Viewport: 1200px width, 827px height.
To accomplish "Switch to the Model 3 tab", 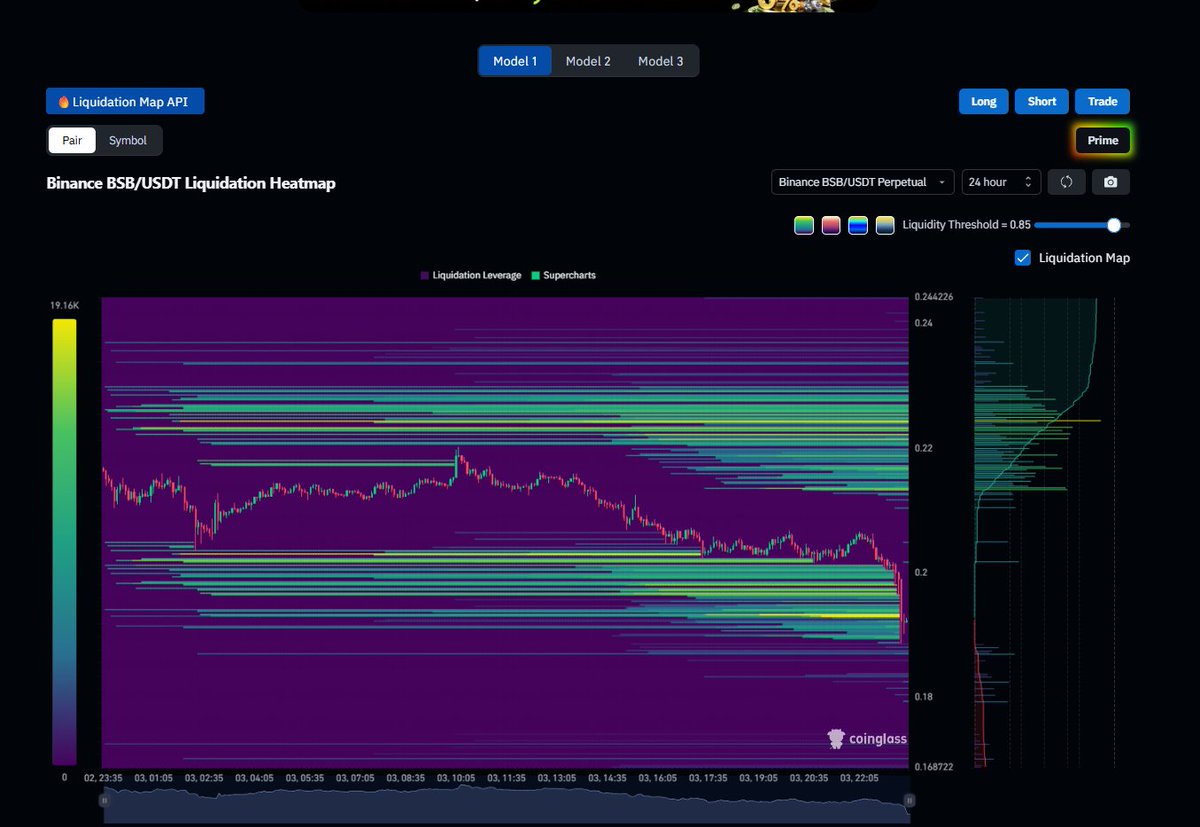I will pyautogui.click(x=660, y=61).
